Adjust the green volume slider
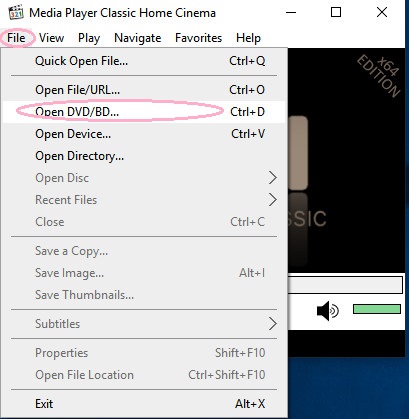Viewport: 409px width, 419px height. (x=377, y=309)
